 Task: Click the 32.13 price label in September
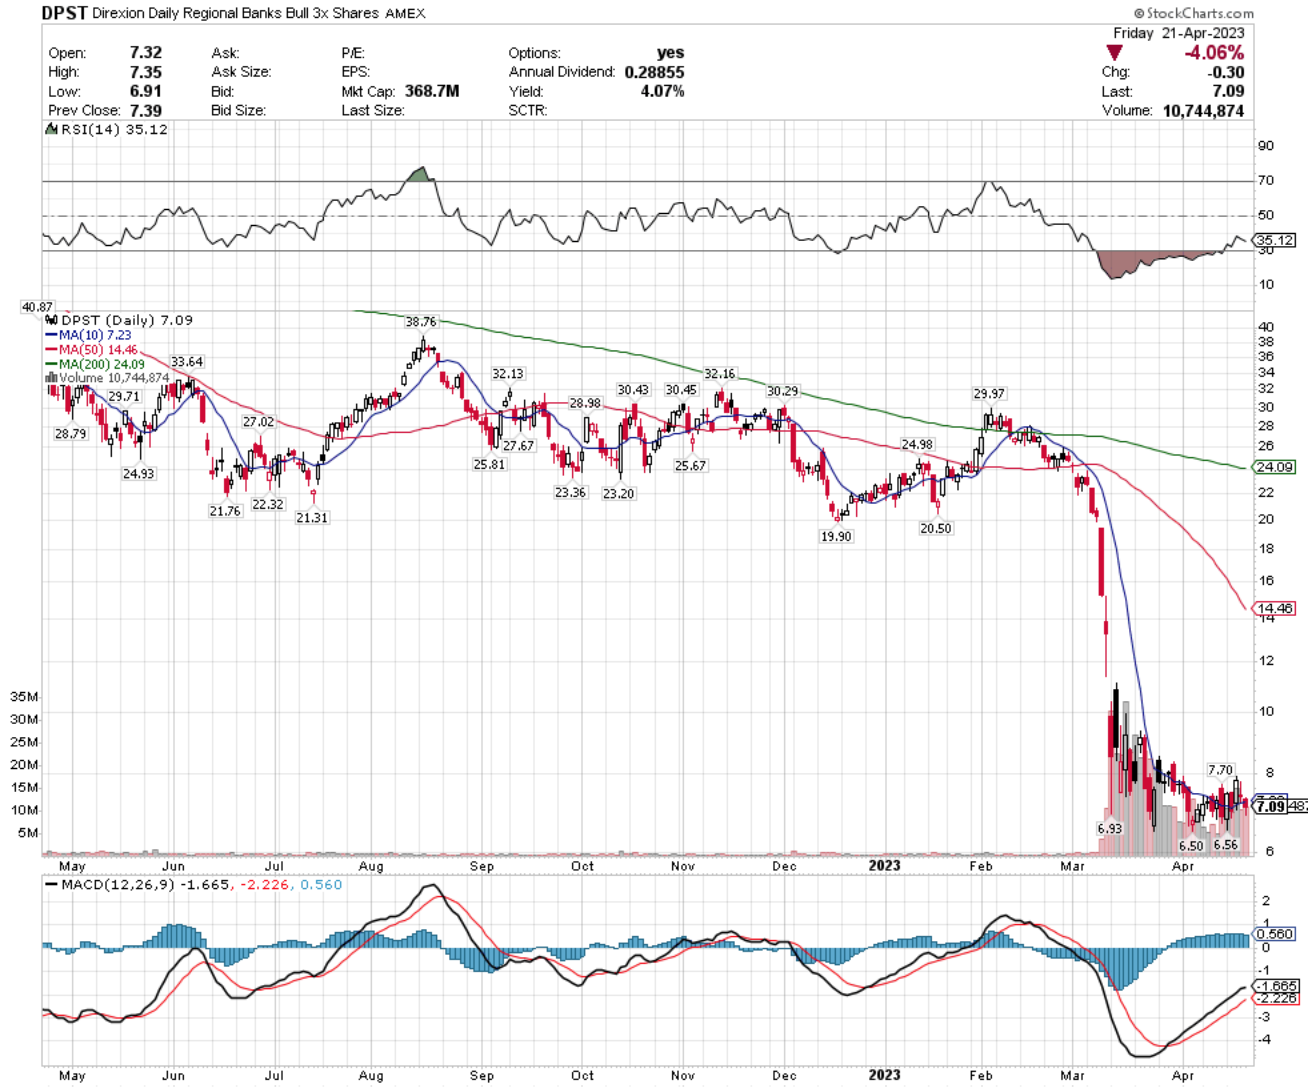[508, 374]
